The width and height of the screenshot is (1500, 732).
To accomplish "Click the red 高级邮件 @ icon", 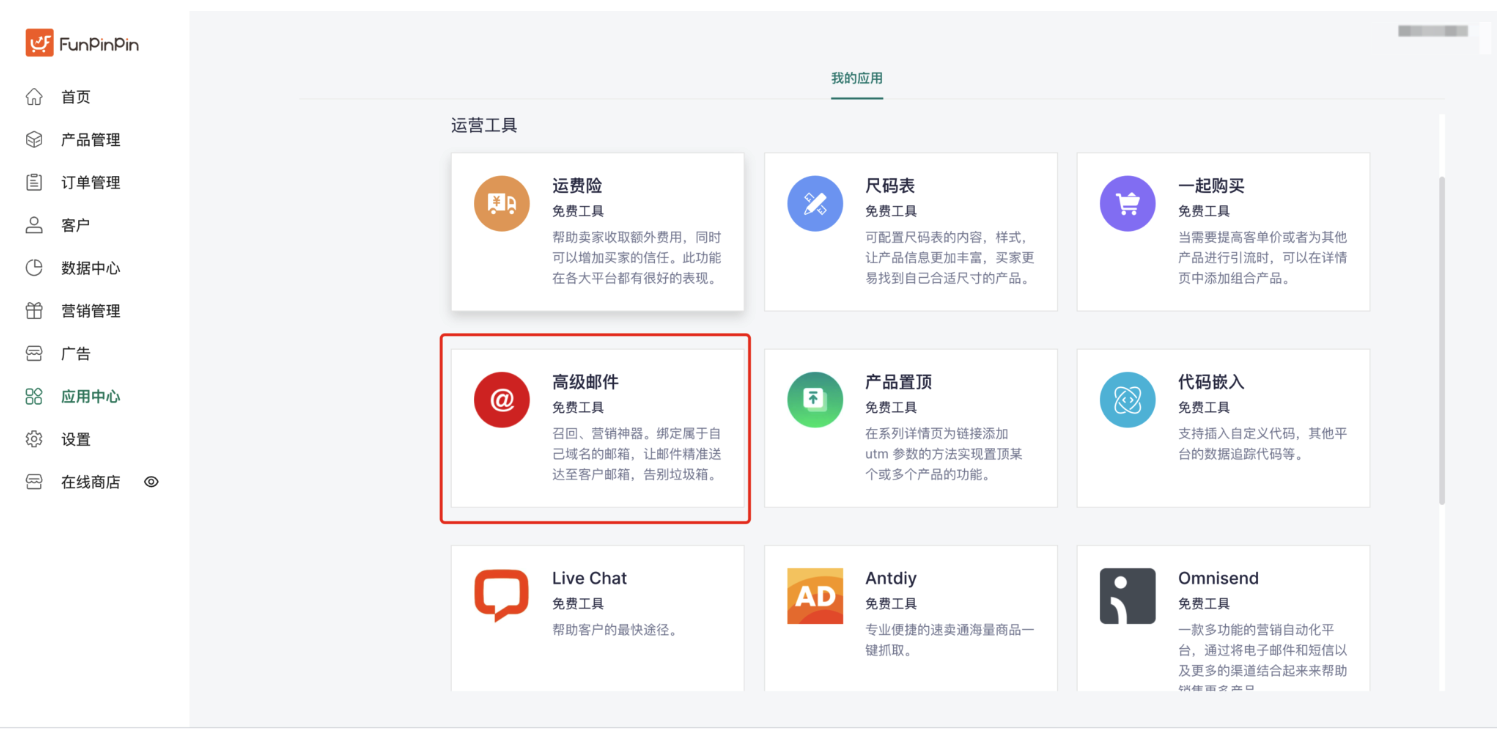I will [502, 400].
